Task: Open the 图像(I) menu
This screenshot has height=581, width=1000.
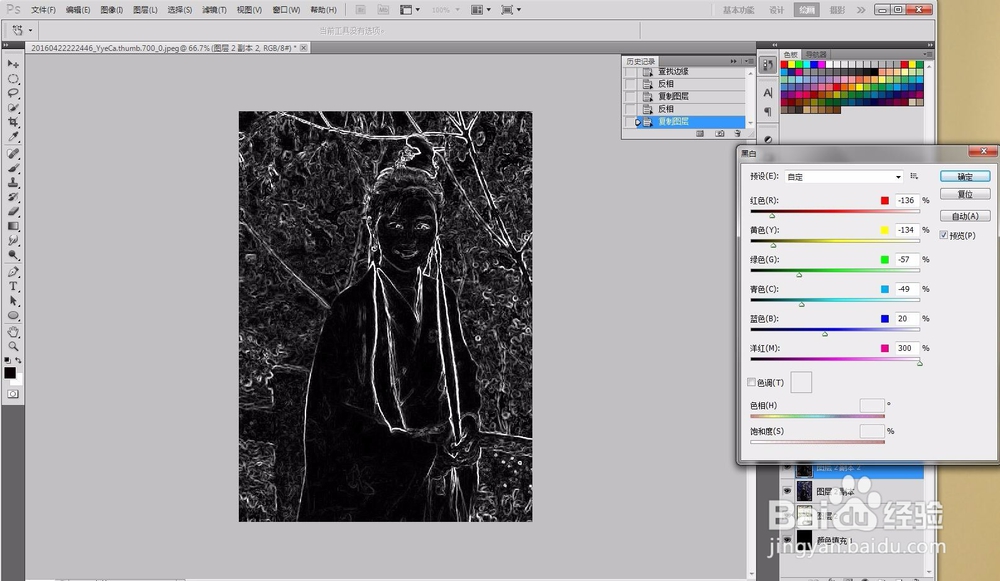Action: point(112,10)
